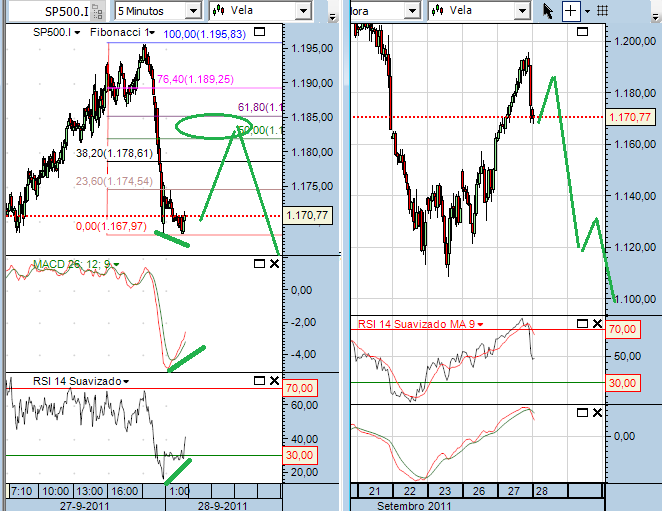The width and height of the screenshot is (662, 511).
Task: Close the bottom-right MACD panel
Action: pyautogui.click(x=597, y=413)
